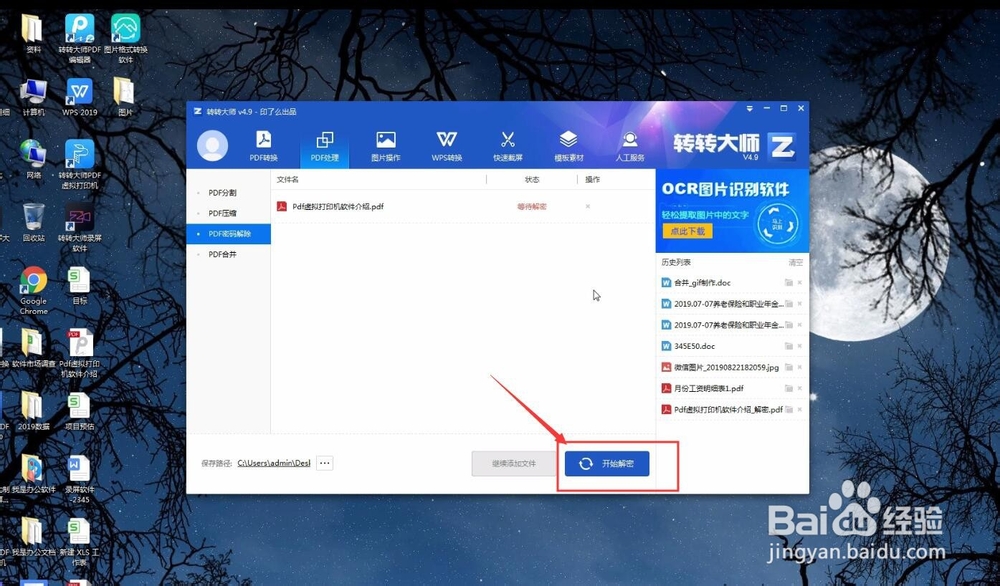The image size is (1000, 586).
Task: Open 合并_gif制作.doc from history list
Action: pyautogui.click(x=702, y=282)
